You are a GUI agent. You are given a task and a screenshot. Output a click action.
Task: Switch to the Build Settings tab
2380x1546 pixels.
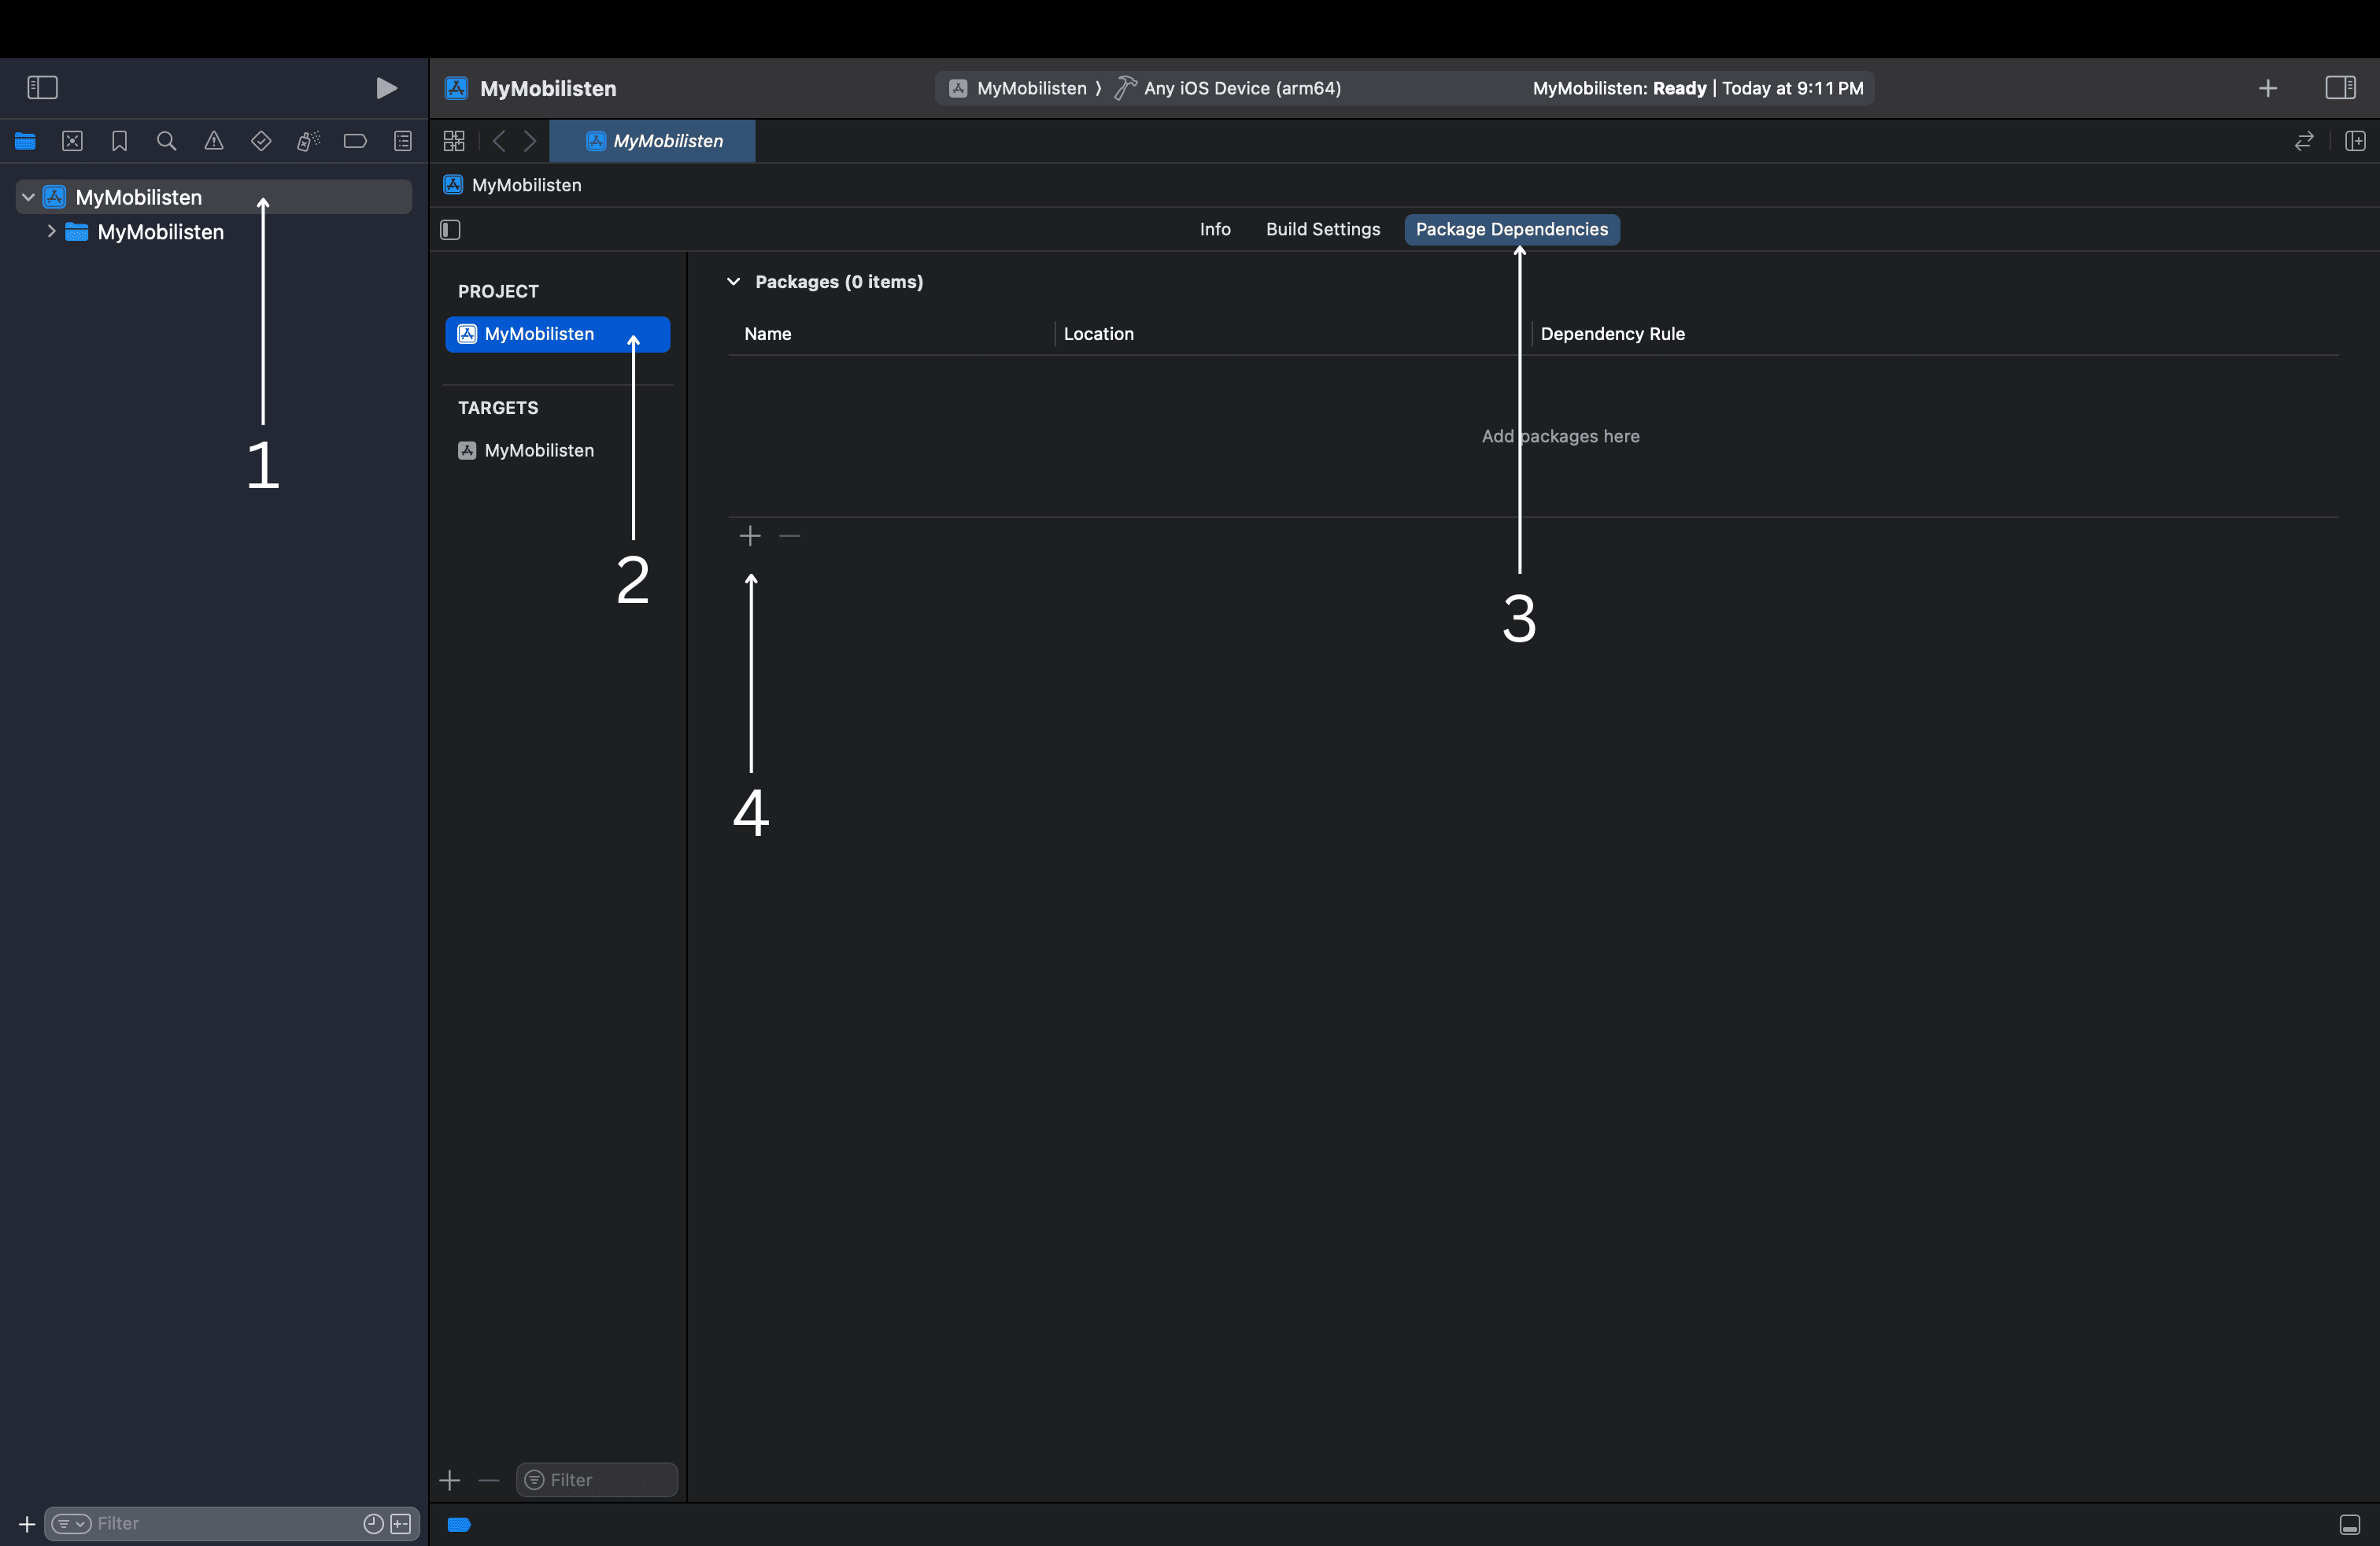1323,229
